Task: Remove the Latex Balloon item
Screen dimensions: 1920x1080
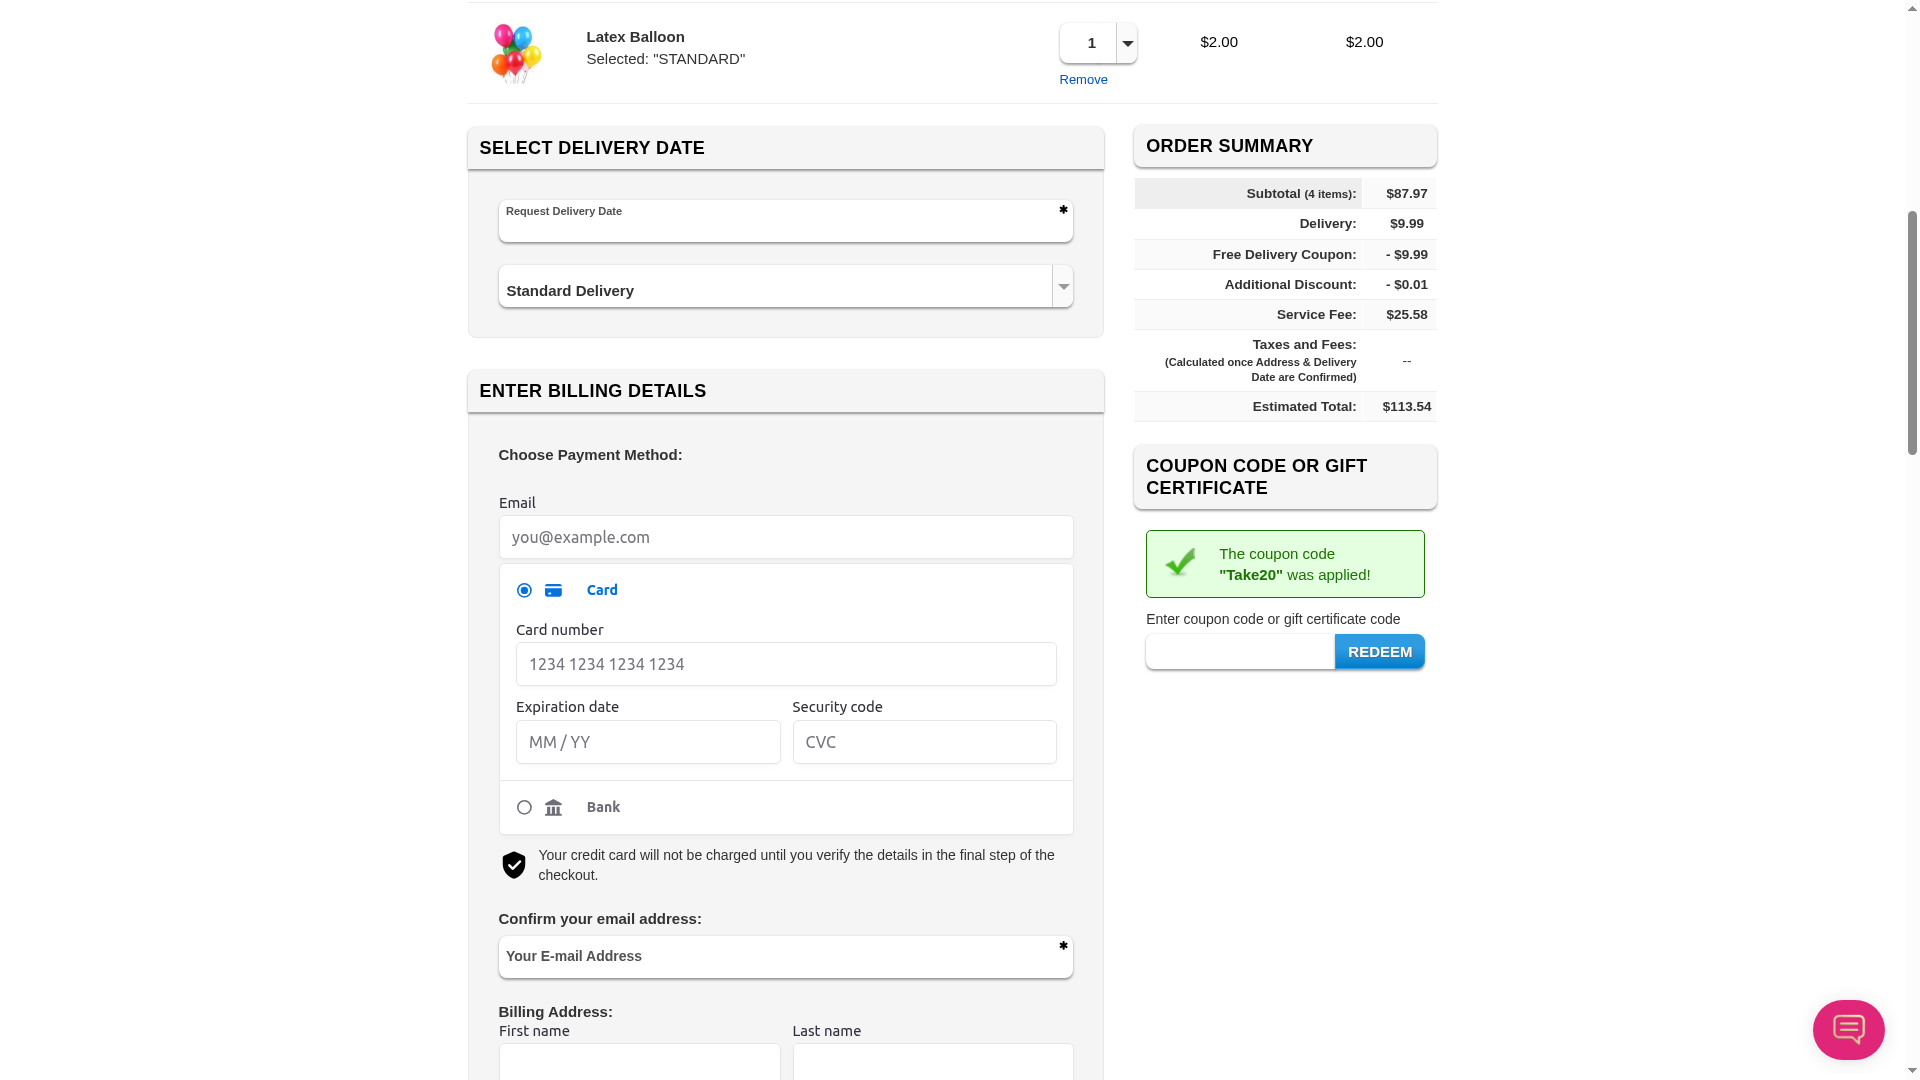Action: tap(1083, 80)
